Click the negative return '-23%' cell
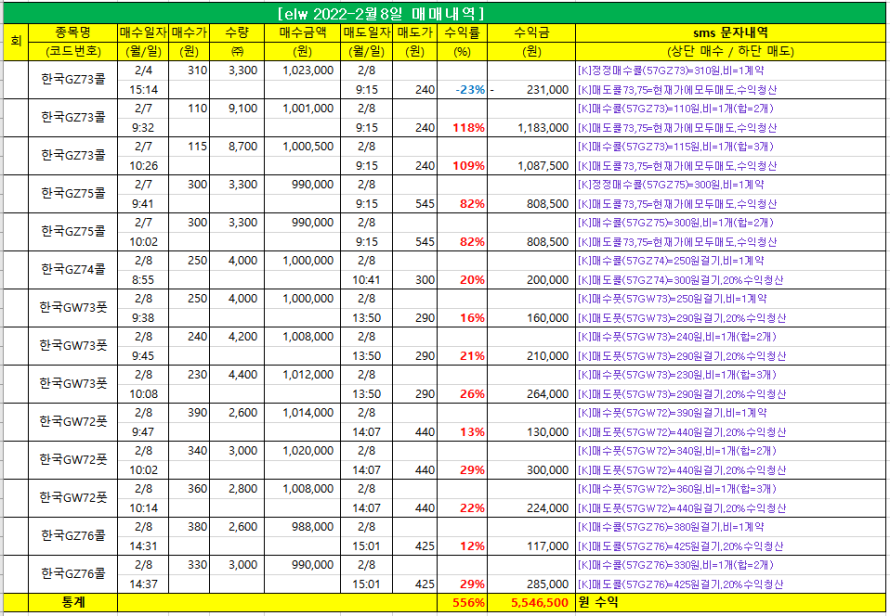Screen dimensions: 890x616 pyautogui.click(x=462, y=90)
